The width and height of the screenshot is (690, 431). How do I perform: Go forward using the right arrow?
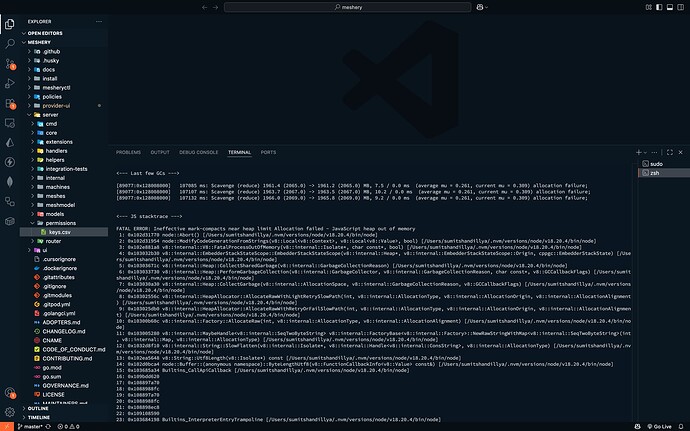coord(216,7)
